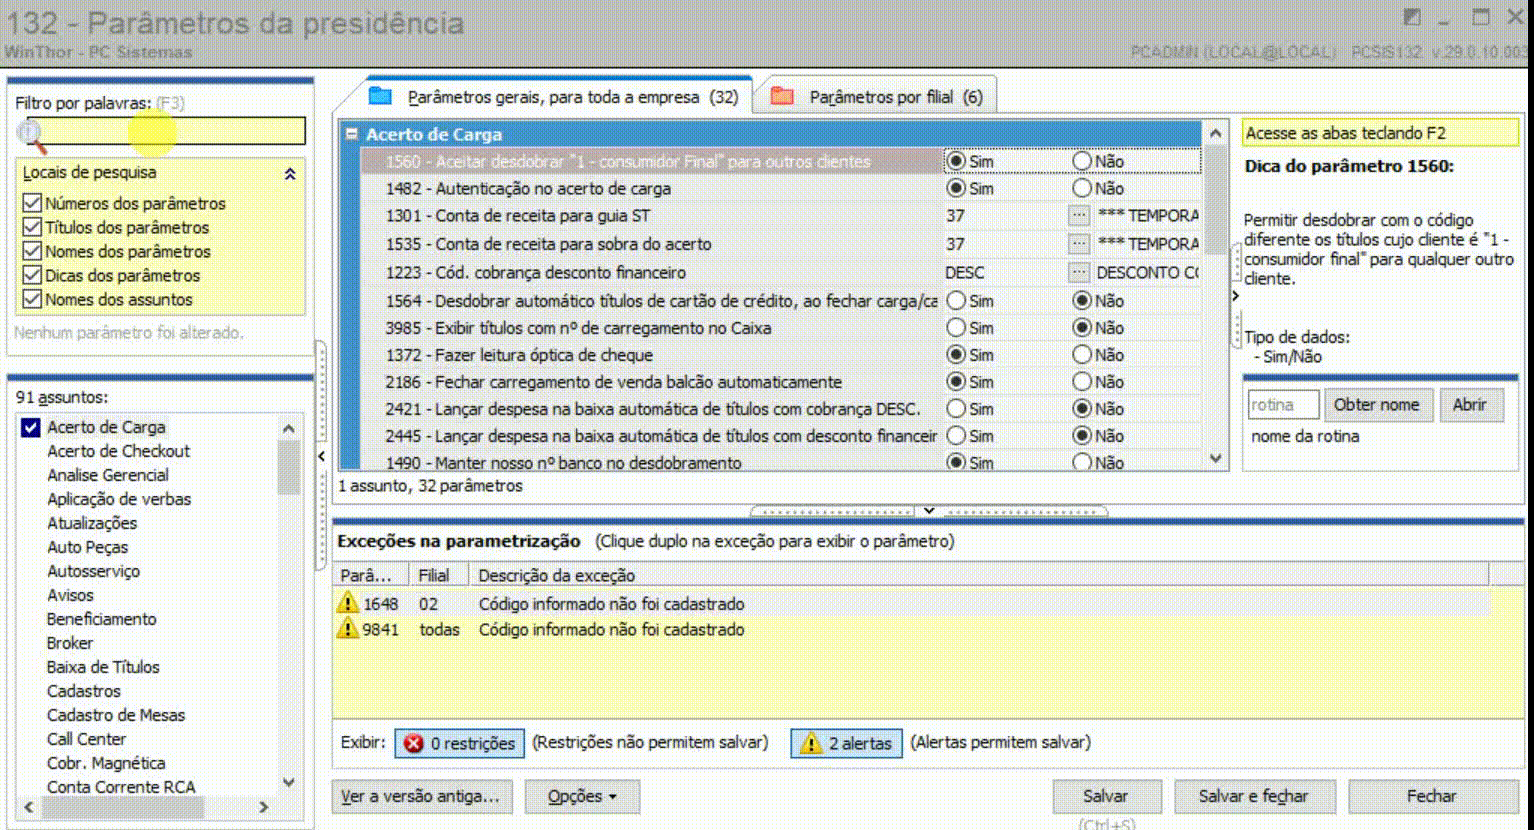This screenshot has width=1534, height=830.
Task: Click the orange folder icon of Parâmetros por filial tab
Action: point(782,96)
